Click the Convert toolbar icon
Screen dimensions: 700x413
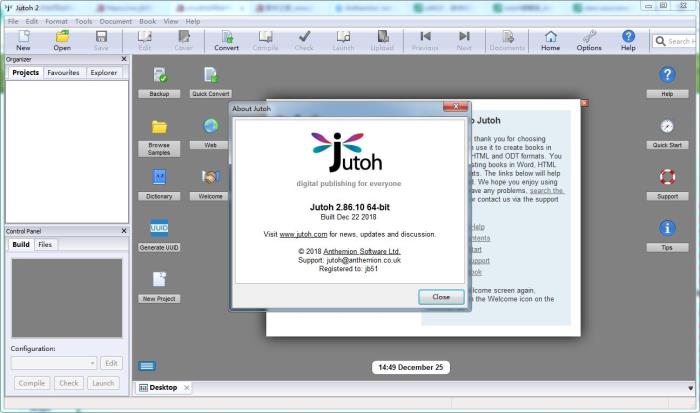[226, 41]
